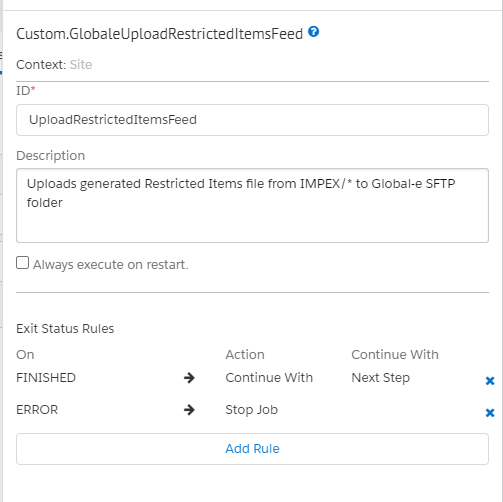The image size is (503, 502).
Task: Click the arrow icon next to FINISHED
Action: pyautogui.click(x=189, y=378)
